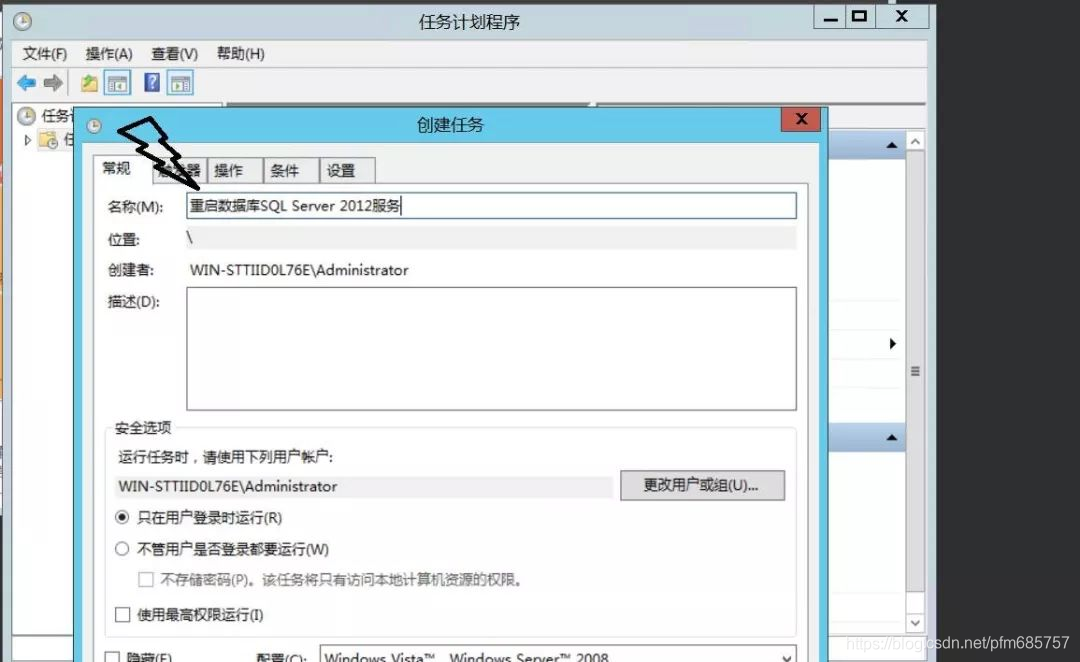Screen dimensions: 1080x662
Task: Select the Task Scheduler root node clock icon
Action: 26,116
